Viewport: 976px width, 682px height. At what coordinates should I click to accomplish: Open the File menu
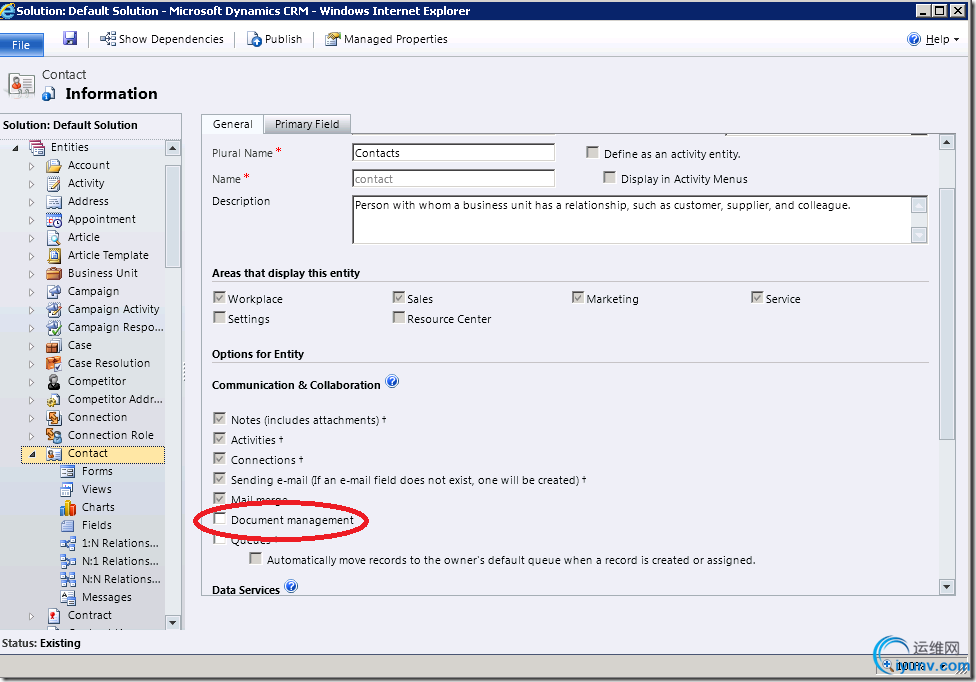(x=21, y=45)
